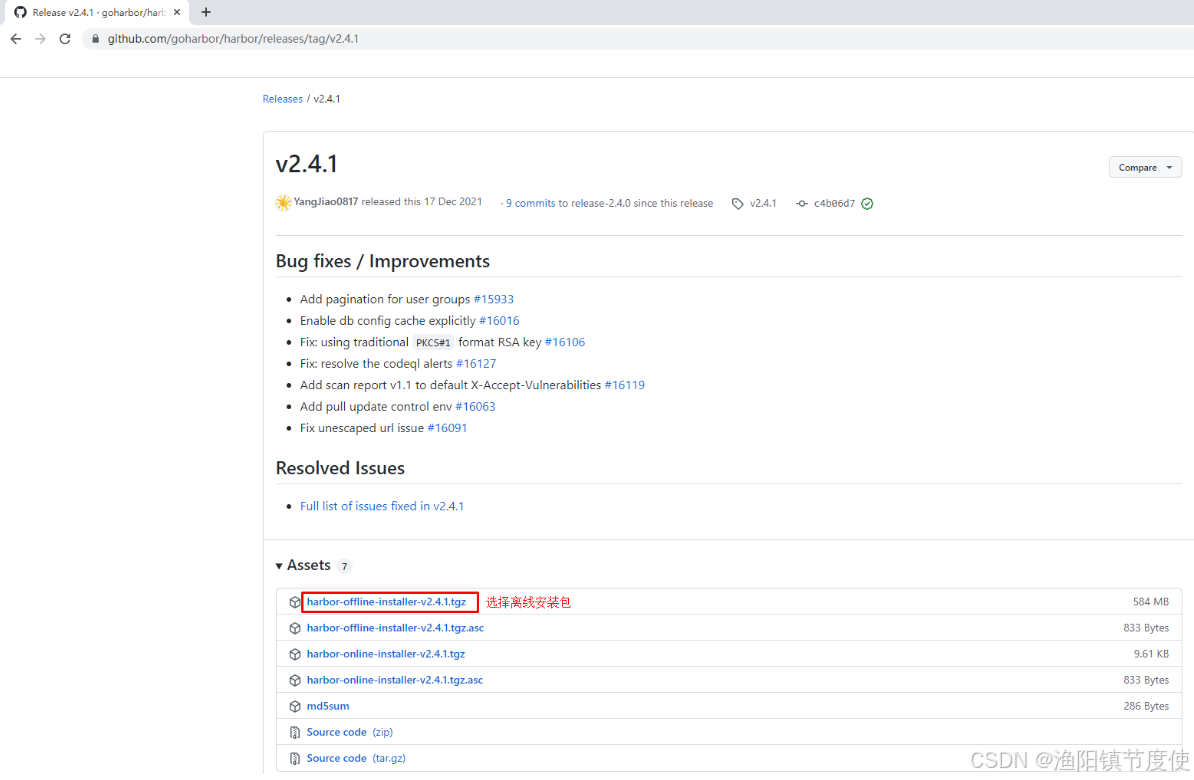Focus the github.com address bar URL

233,39
